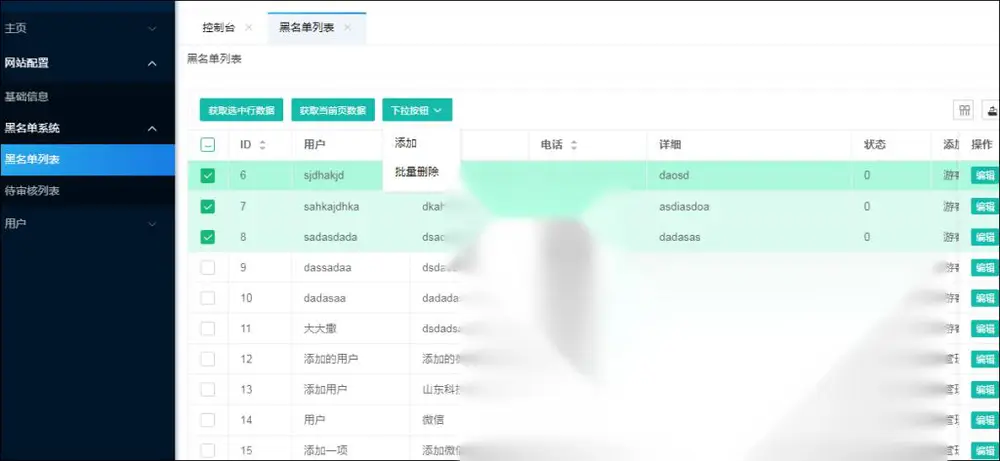Screen dimensions: 1000x461
Task: Click the detail cell 'asdiasdoa'
Action: (x=684, y=206)
